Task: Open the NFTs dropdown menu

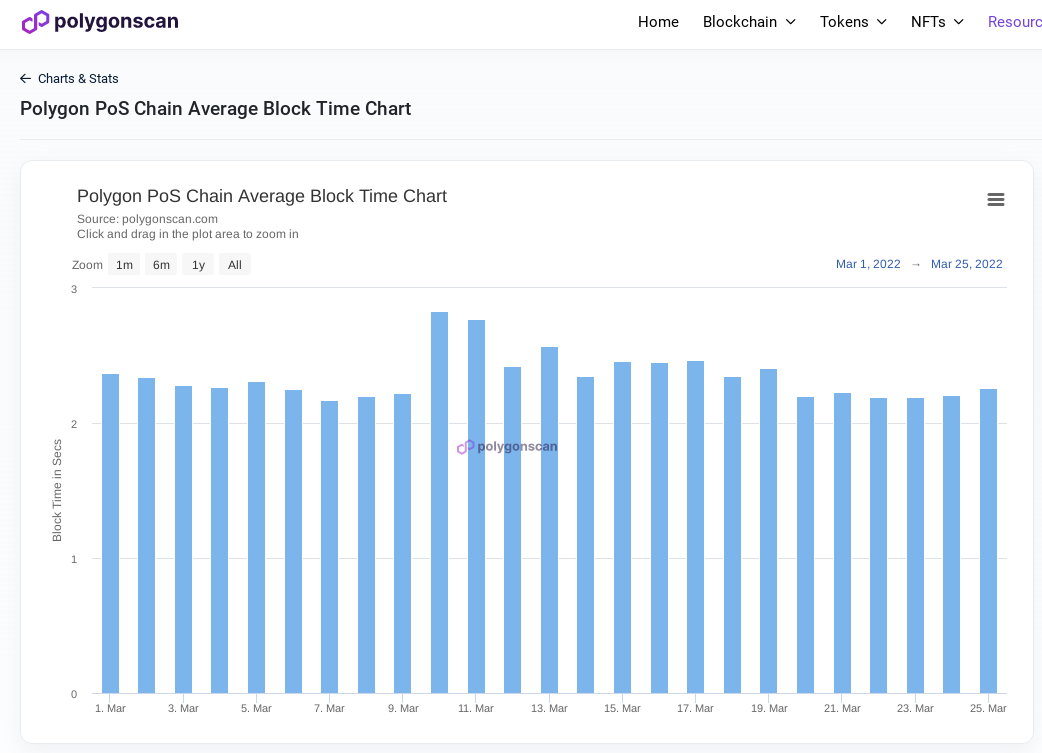Action: (937, 22)
